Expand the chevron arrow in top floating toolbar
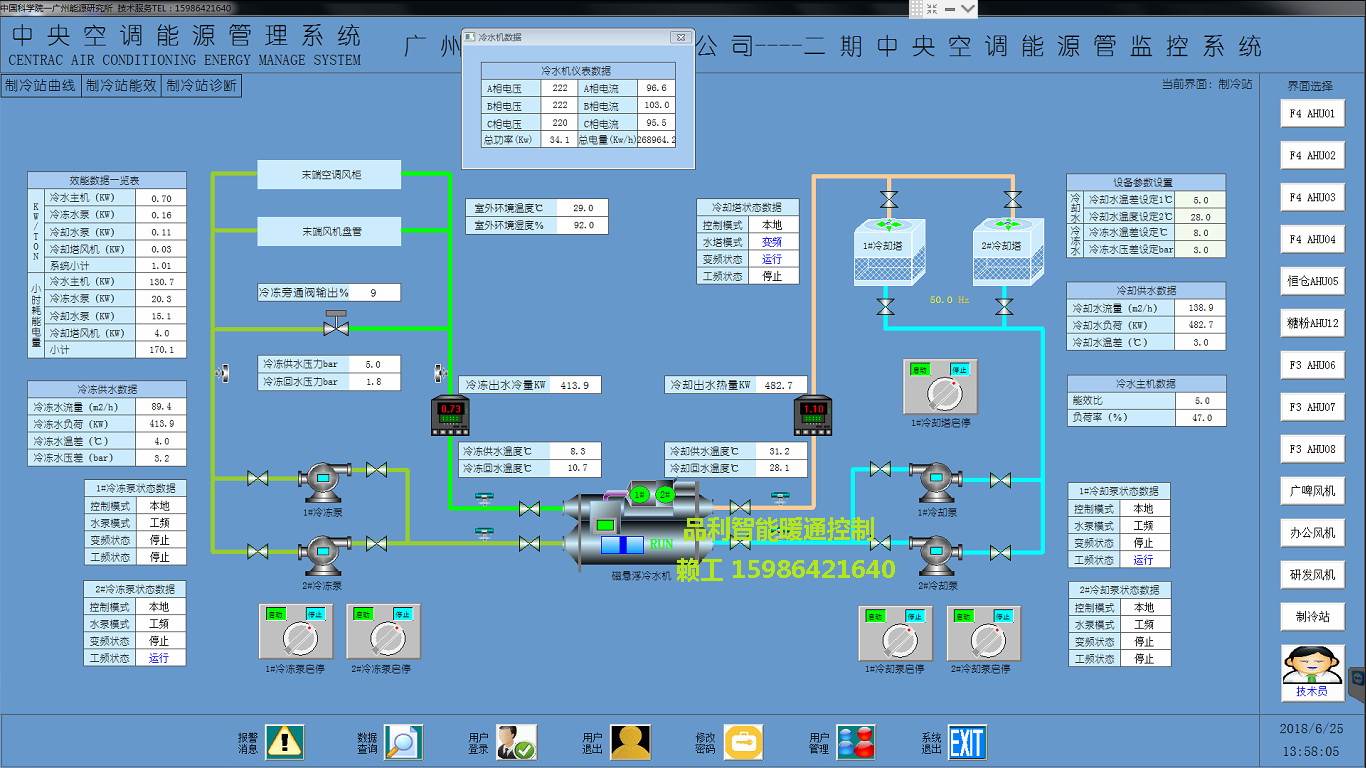This screenshot has height=768, width=1366. point(967,9)
